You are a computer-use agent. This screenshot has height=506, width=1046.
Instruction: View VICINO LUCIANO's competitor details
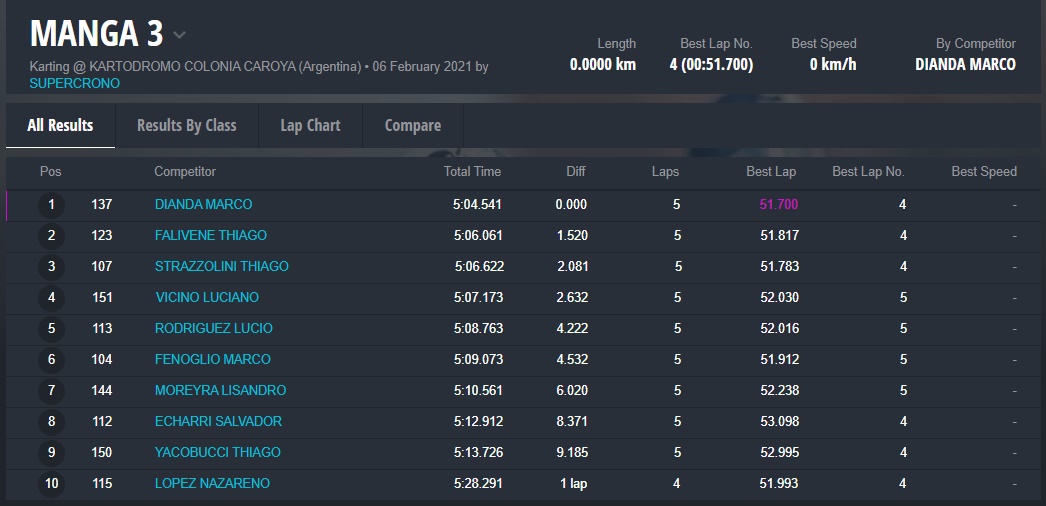pyautogui.click(x=207, y=297)
